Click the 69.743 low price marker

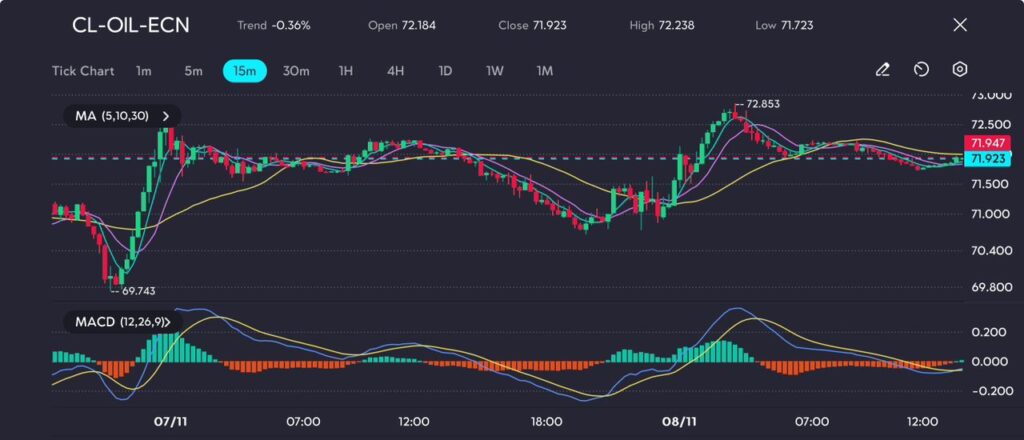(138, 290)
